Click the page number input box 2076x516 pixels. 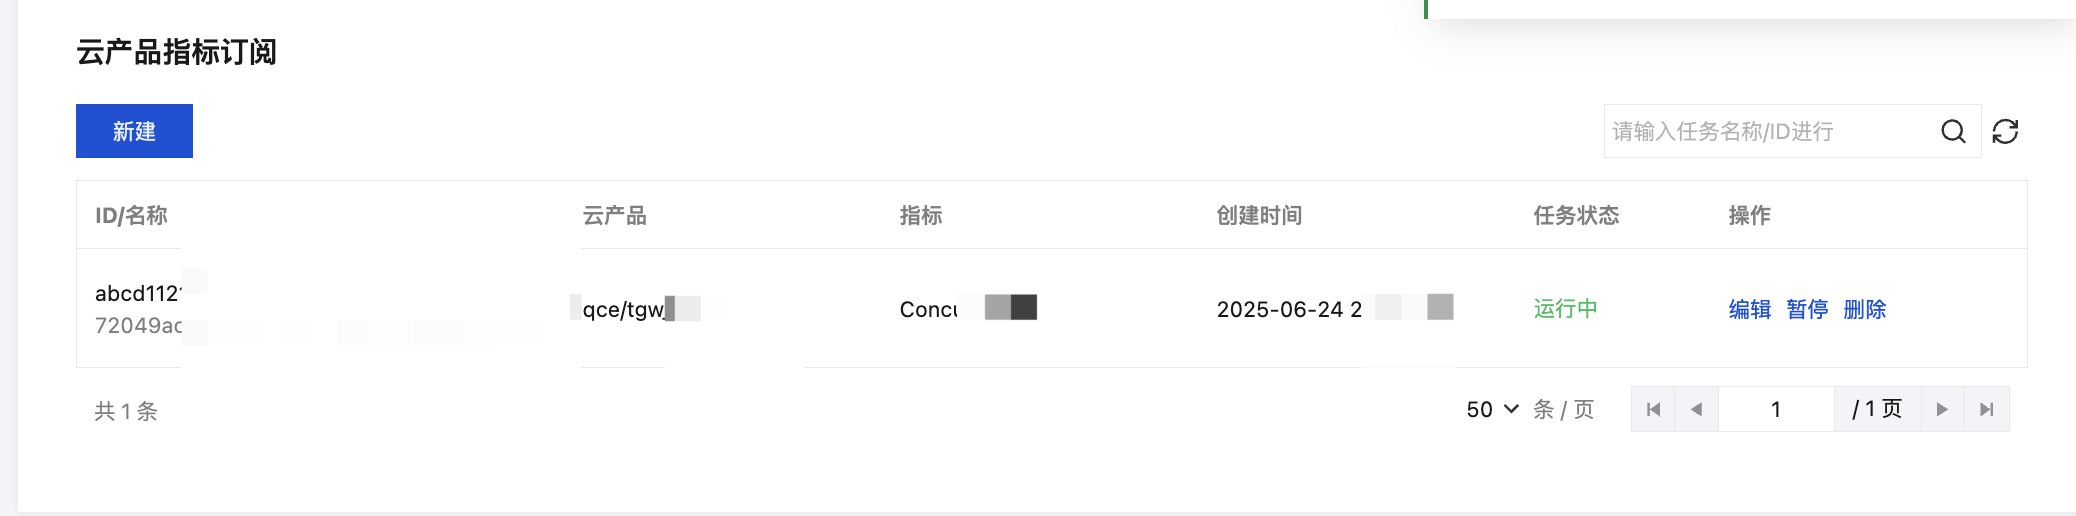tap(1776, 409)
